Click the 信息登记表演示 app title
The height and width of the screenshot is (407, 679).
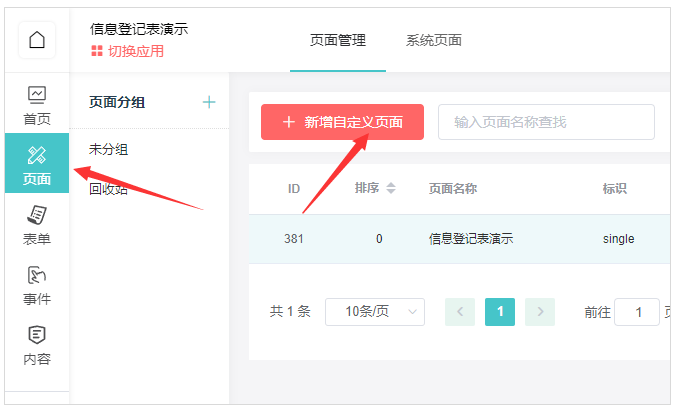pos(139,29)
